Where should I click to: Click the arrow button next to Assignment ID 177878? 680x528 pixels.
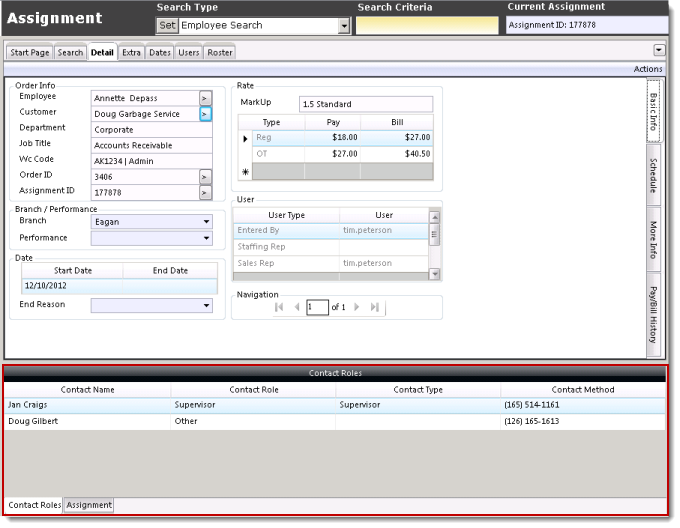tap(205, 192)
